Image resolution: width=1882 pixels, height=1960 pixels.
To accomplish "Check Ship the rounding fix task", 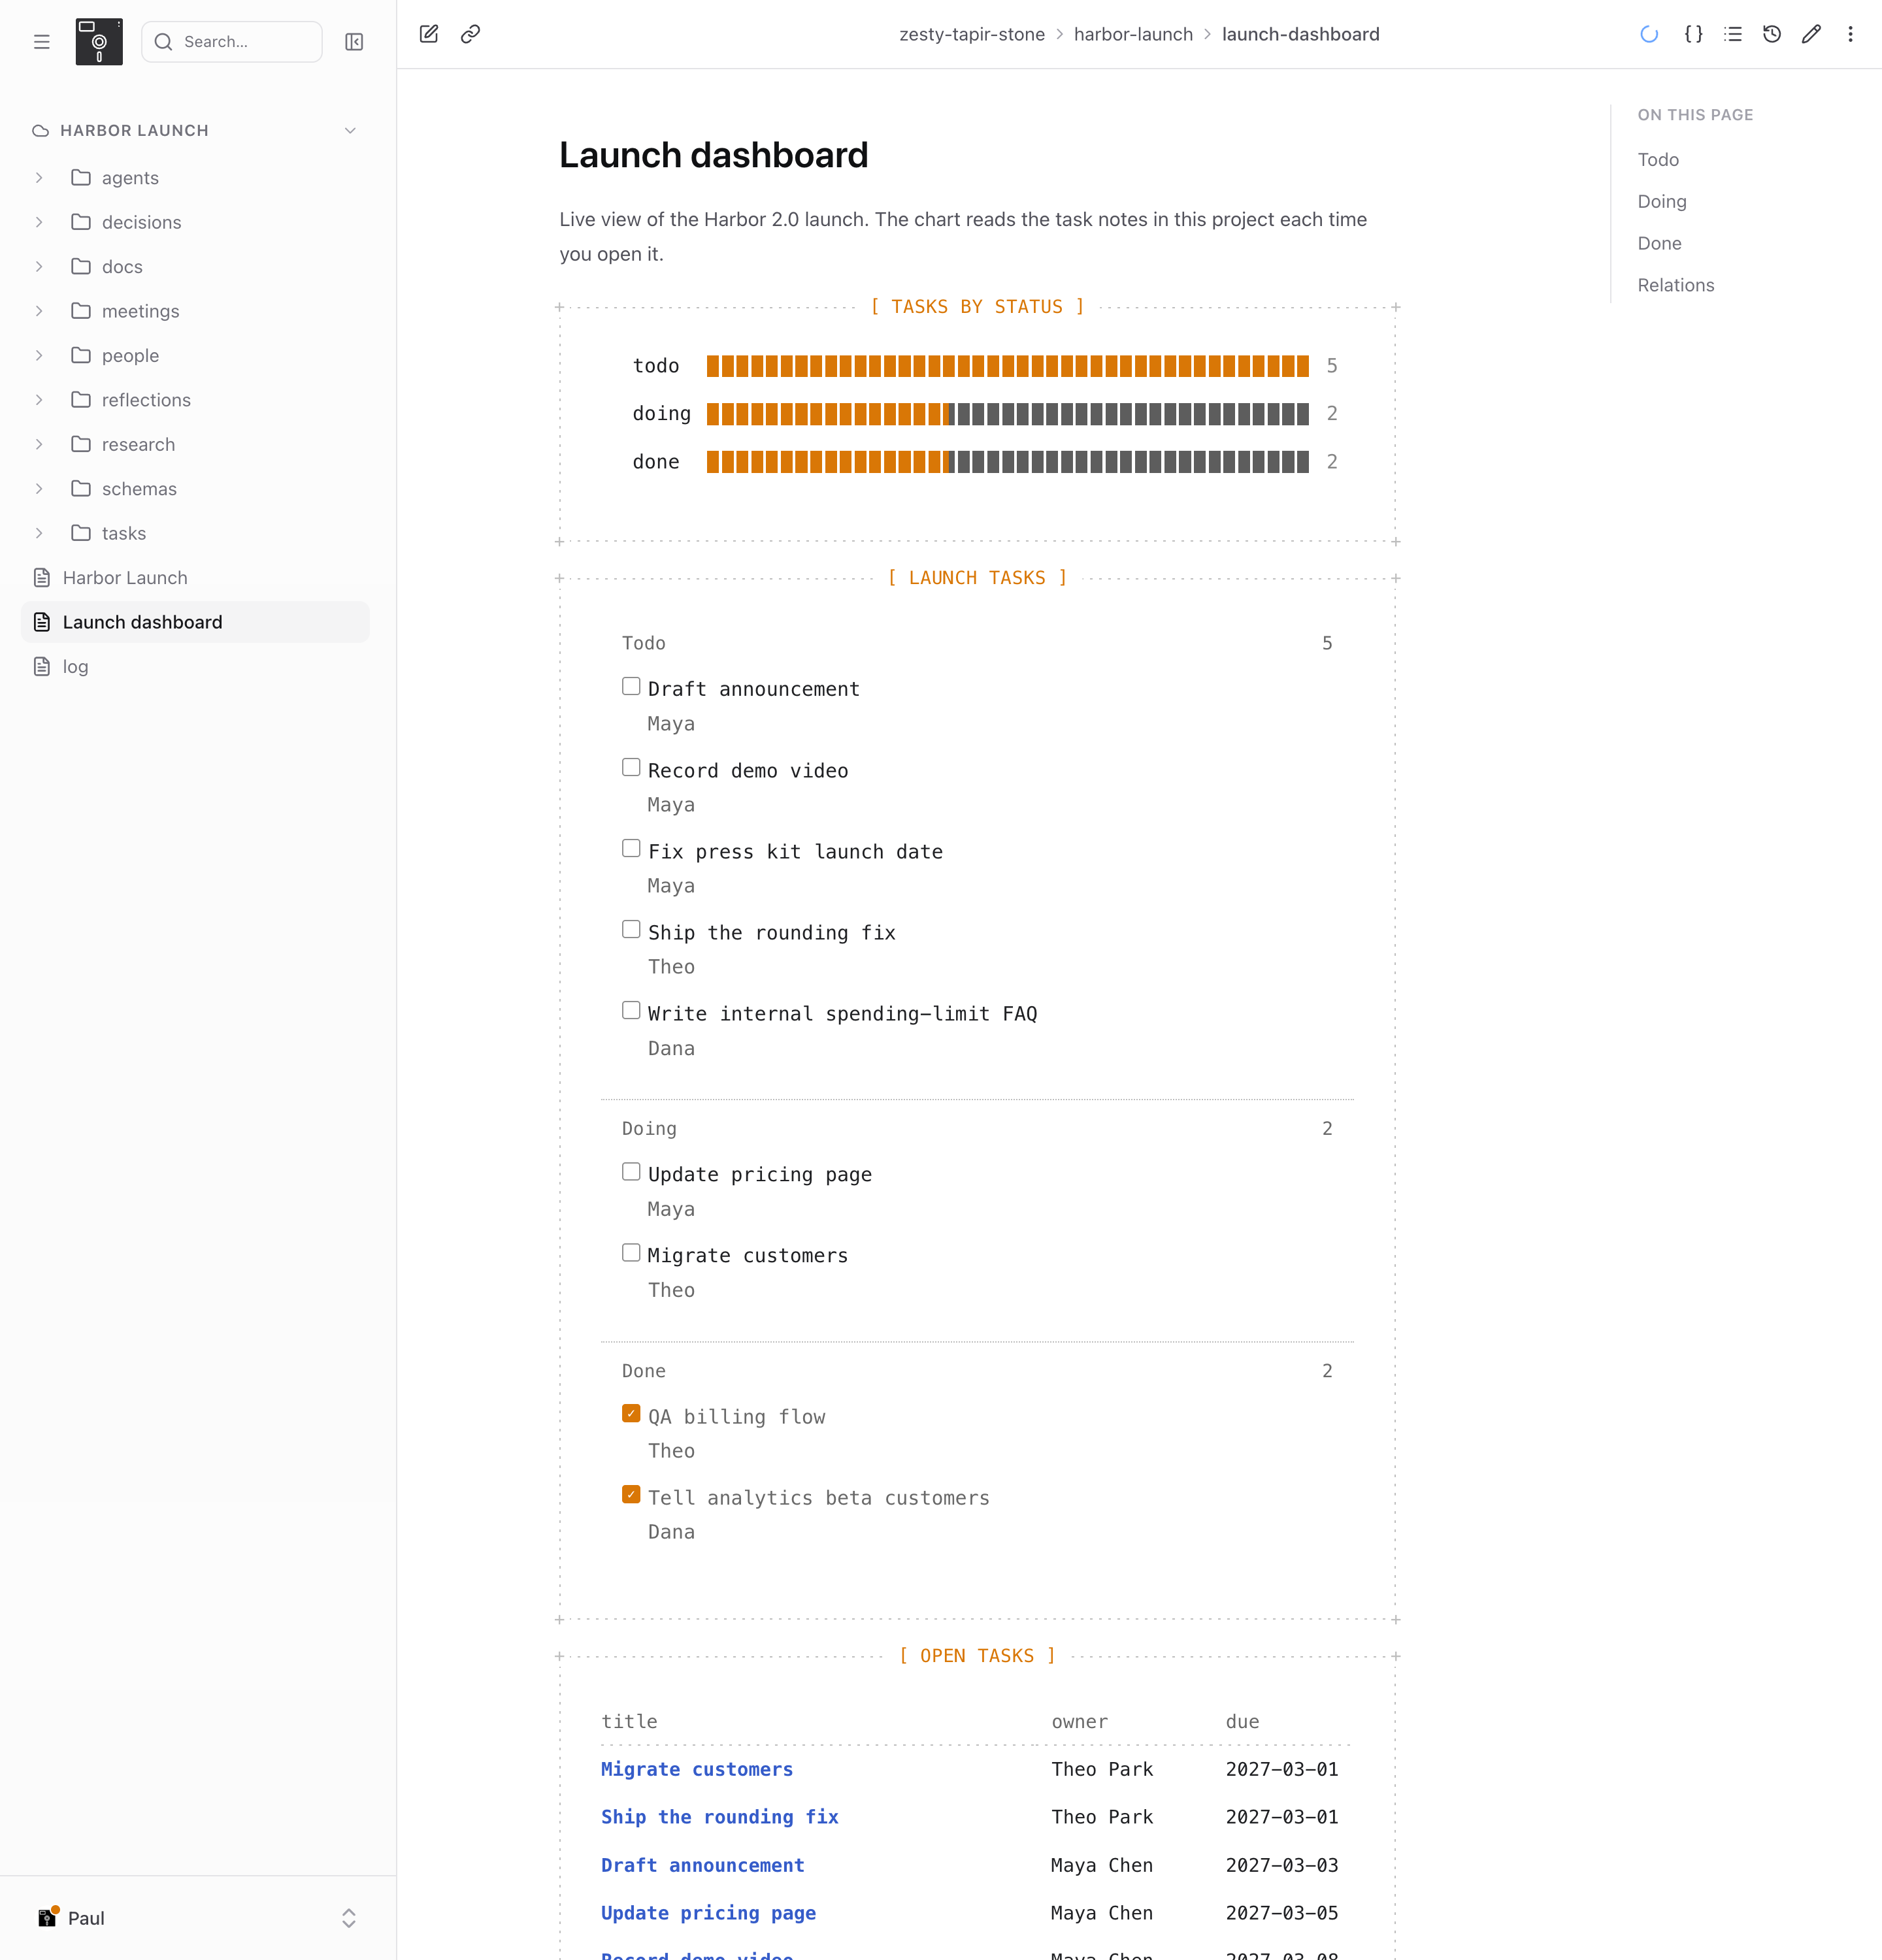I will click(631, 929).
